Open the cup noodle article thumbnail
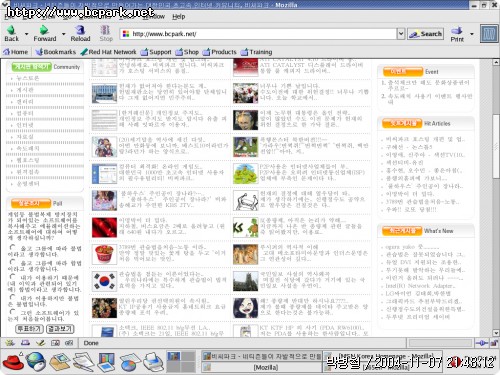Image resolution: width=500 pixels, height=375 pixels. [104, 254]
